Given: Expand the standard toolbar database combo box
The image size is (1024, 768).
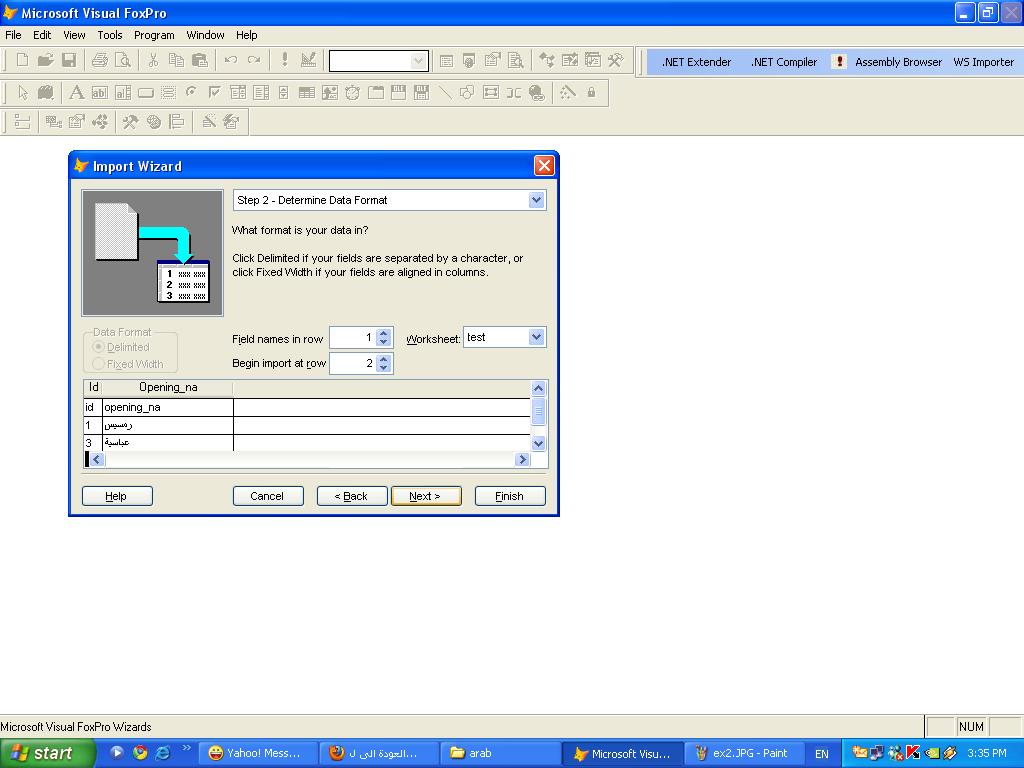Looking at the screenshot, I should [419, 61].
